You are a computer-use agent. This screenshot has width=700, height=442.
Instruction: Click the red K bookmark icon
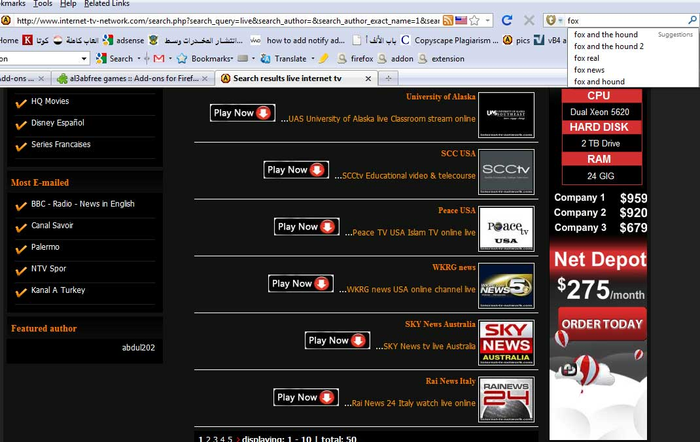coord(28,40)
